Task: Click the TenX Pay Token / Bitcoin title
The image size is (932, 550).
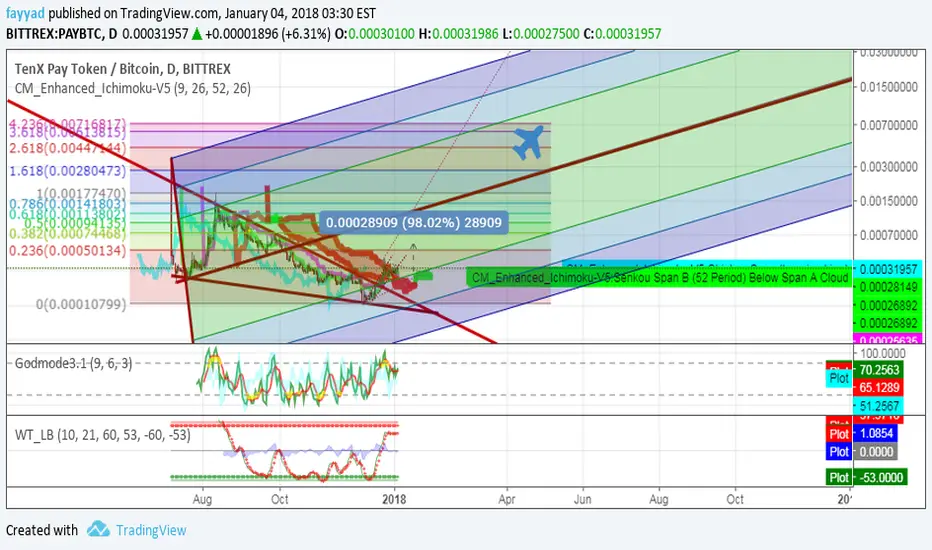Action: click(122, 69)
